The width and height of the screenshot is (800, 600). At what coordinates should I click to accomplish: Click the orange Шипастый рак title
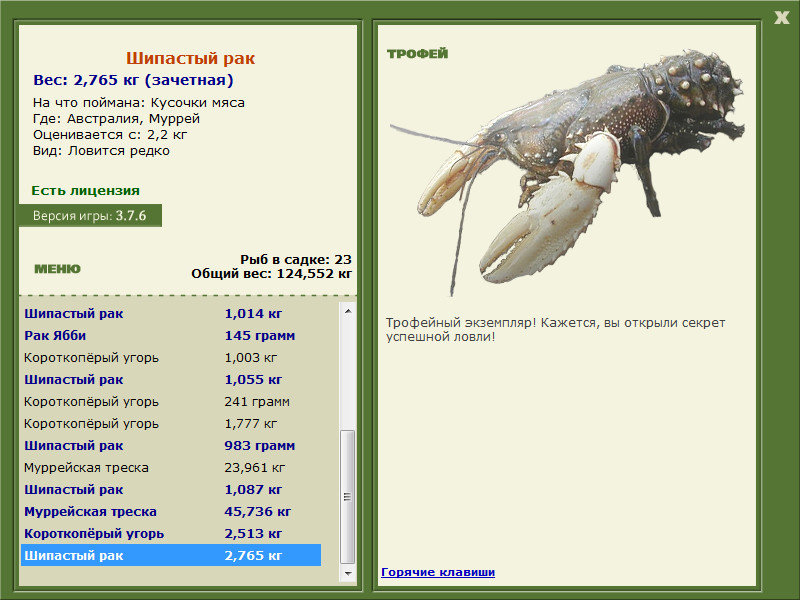pyautogui.click(x=190, y=58)
